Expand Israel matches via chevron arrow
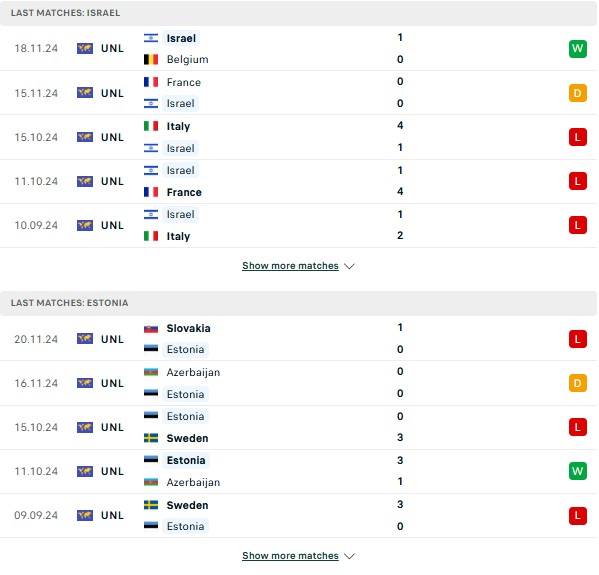The image size is (599, 575). click(x=349, y=266)
